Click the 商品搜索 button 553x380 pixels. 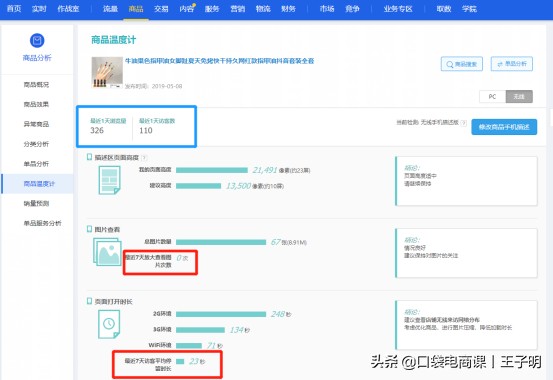(x=462, y=64)
